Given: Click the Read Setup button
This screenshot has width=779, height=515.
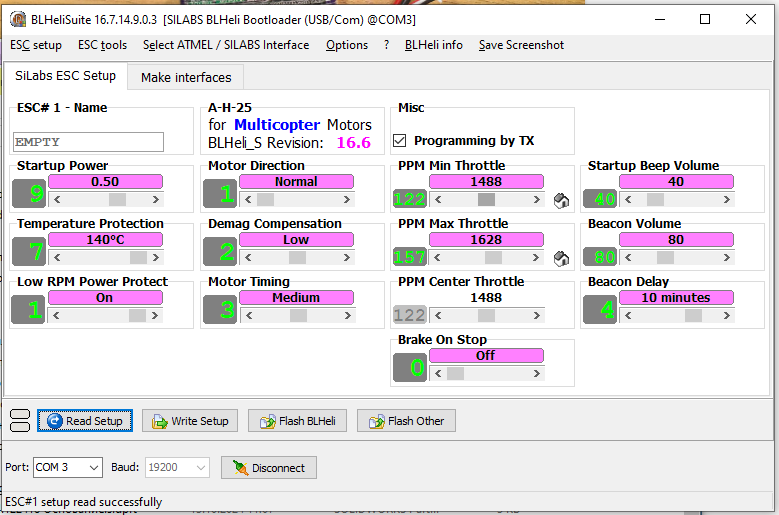Looking at the screenshot, I should 85,421.
